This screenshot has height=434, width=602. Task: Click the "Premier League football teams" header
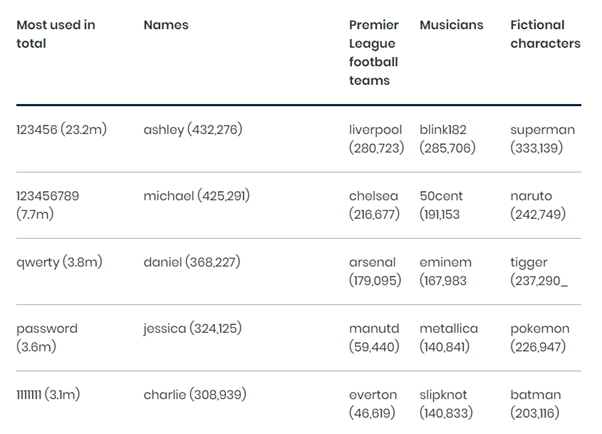coord(373,53)
